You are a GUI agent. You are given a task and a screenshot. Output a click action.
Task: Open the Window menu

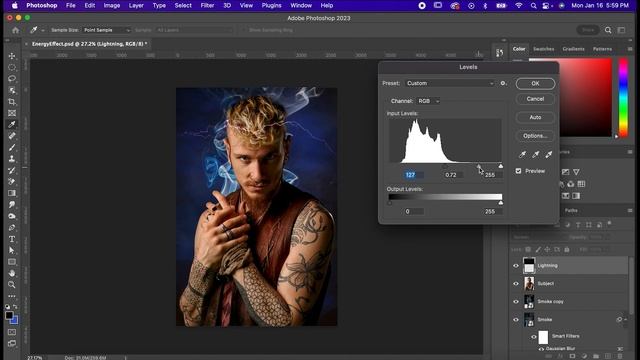click(x=301, y=5)
